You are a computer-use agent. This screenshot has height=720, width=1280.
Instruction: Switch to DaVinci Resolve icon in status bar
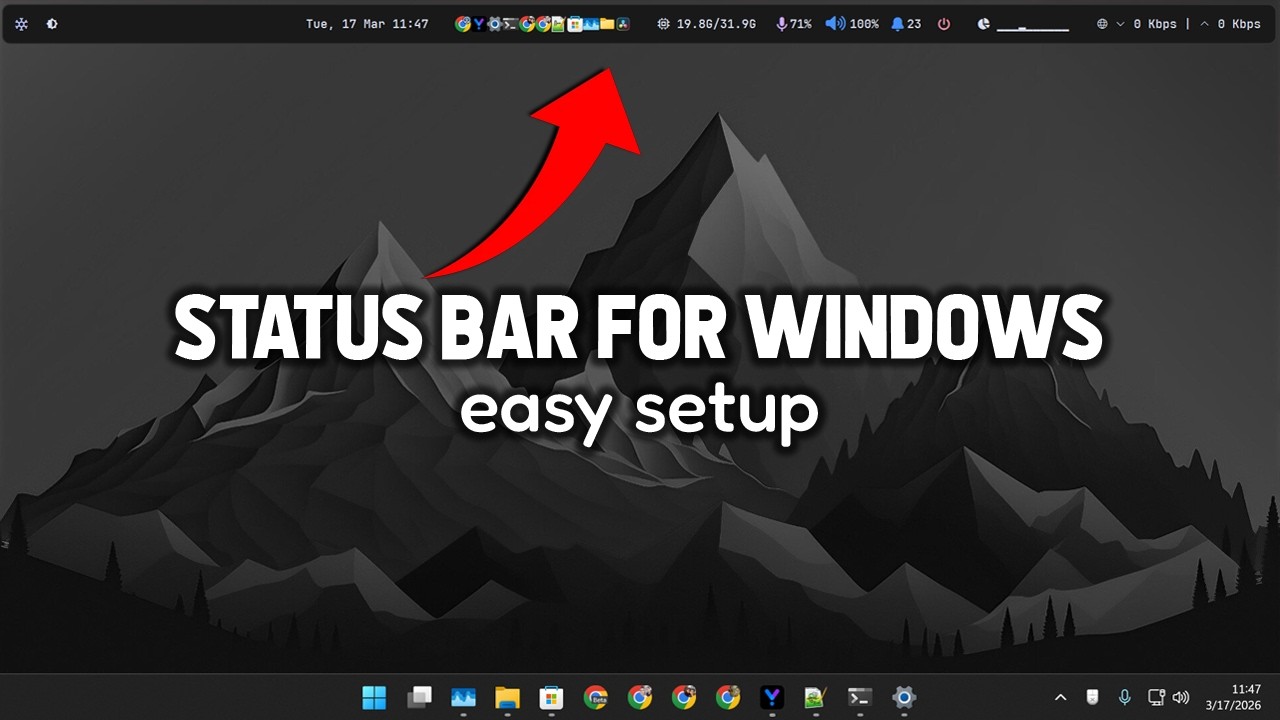623,24
